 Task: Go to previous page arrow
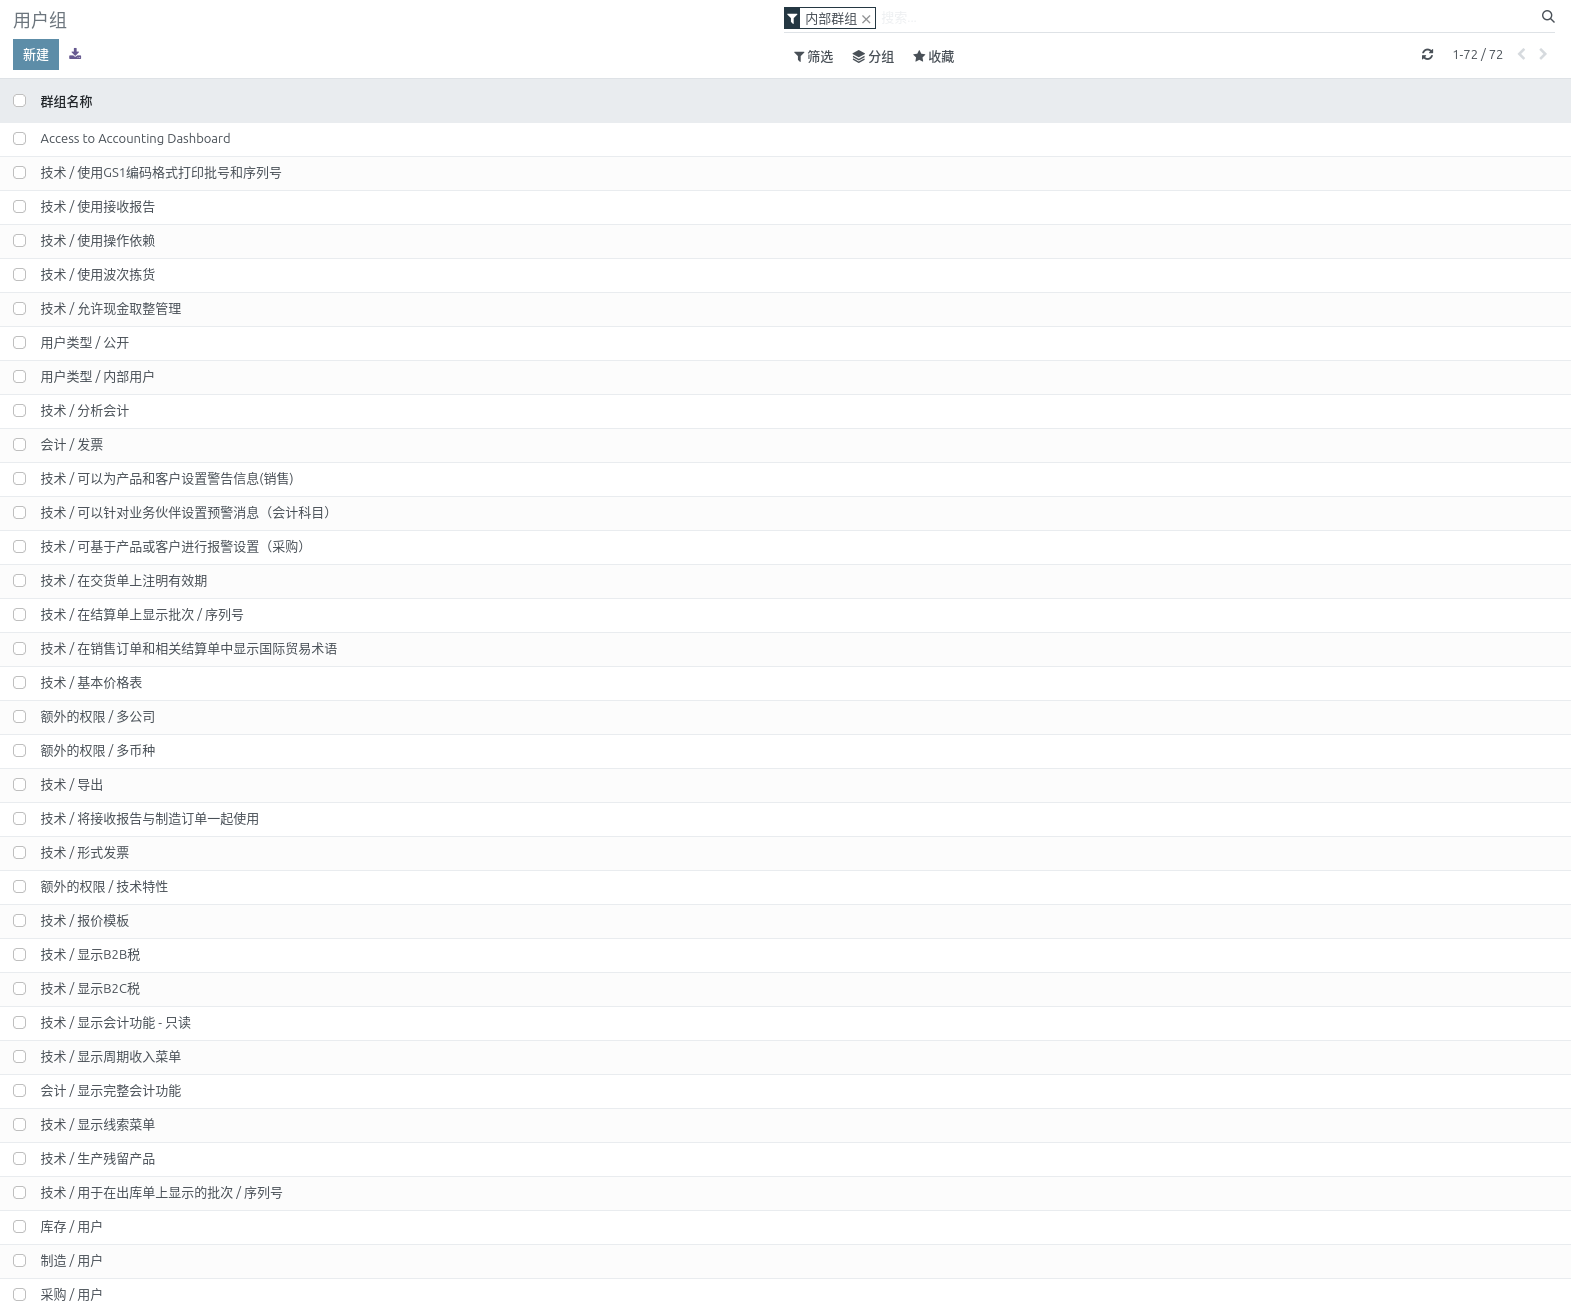1521,55
